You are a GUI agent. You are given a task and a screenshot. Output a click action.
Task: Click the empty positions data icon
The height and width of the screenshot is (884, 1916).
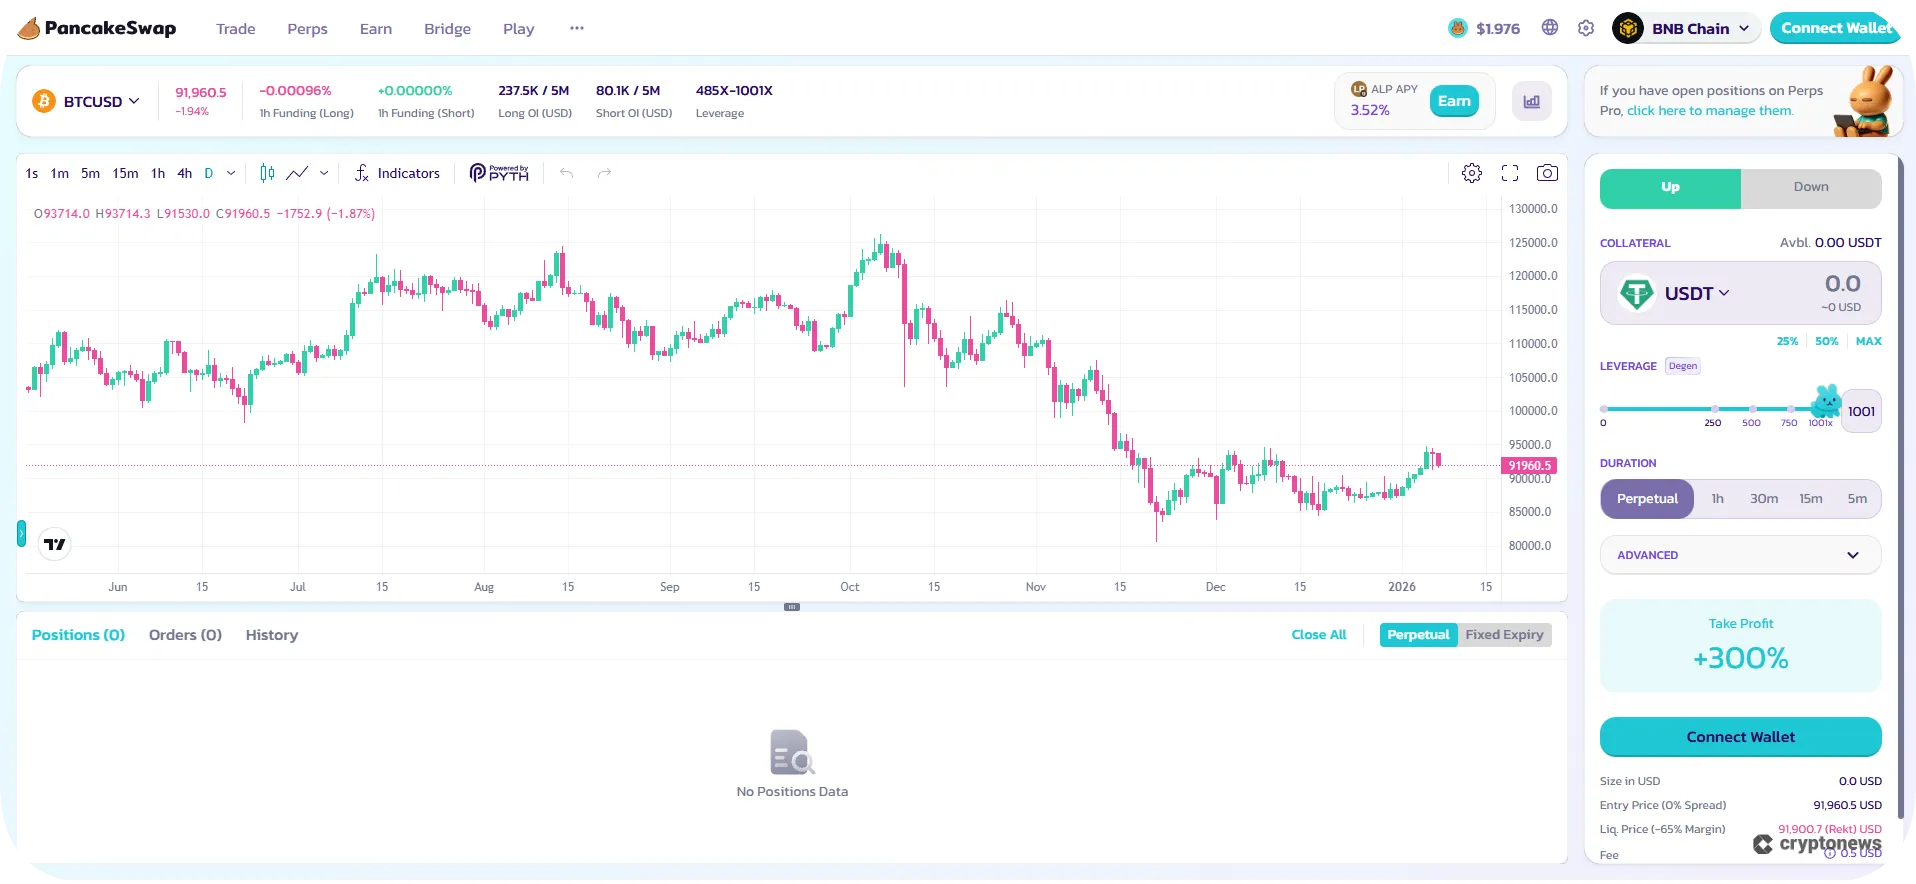(792, 752)
